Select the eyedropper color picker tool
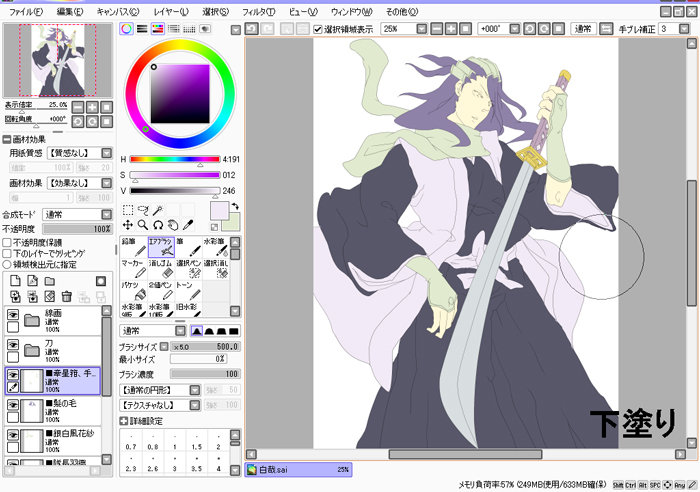The width and height of the screenshot is (700, 492). [189, 226]
